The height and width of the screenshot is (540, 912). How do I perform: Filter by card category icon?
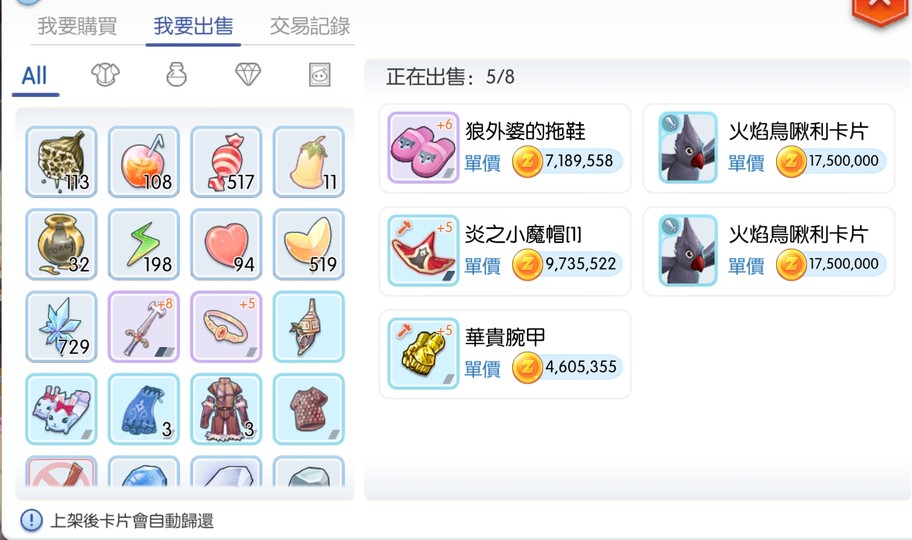pyautogui.click(x=319, y=74)
